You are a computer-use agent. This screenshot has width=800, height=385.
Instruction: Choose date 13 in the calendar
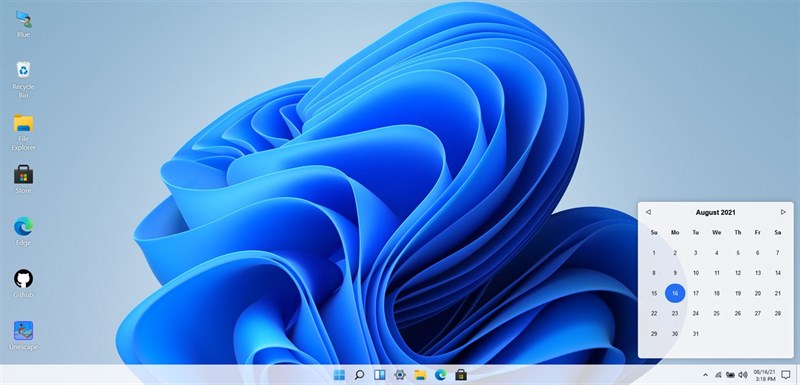758,273
